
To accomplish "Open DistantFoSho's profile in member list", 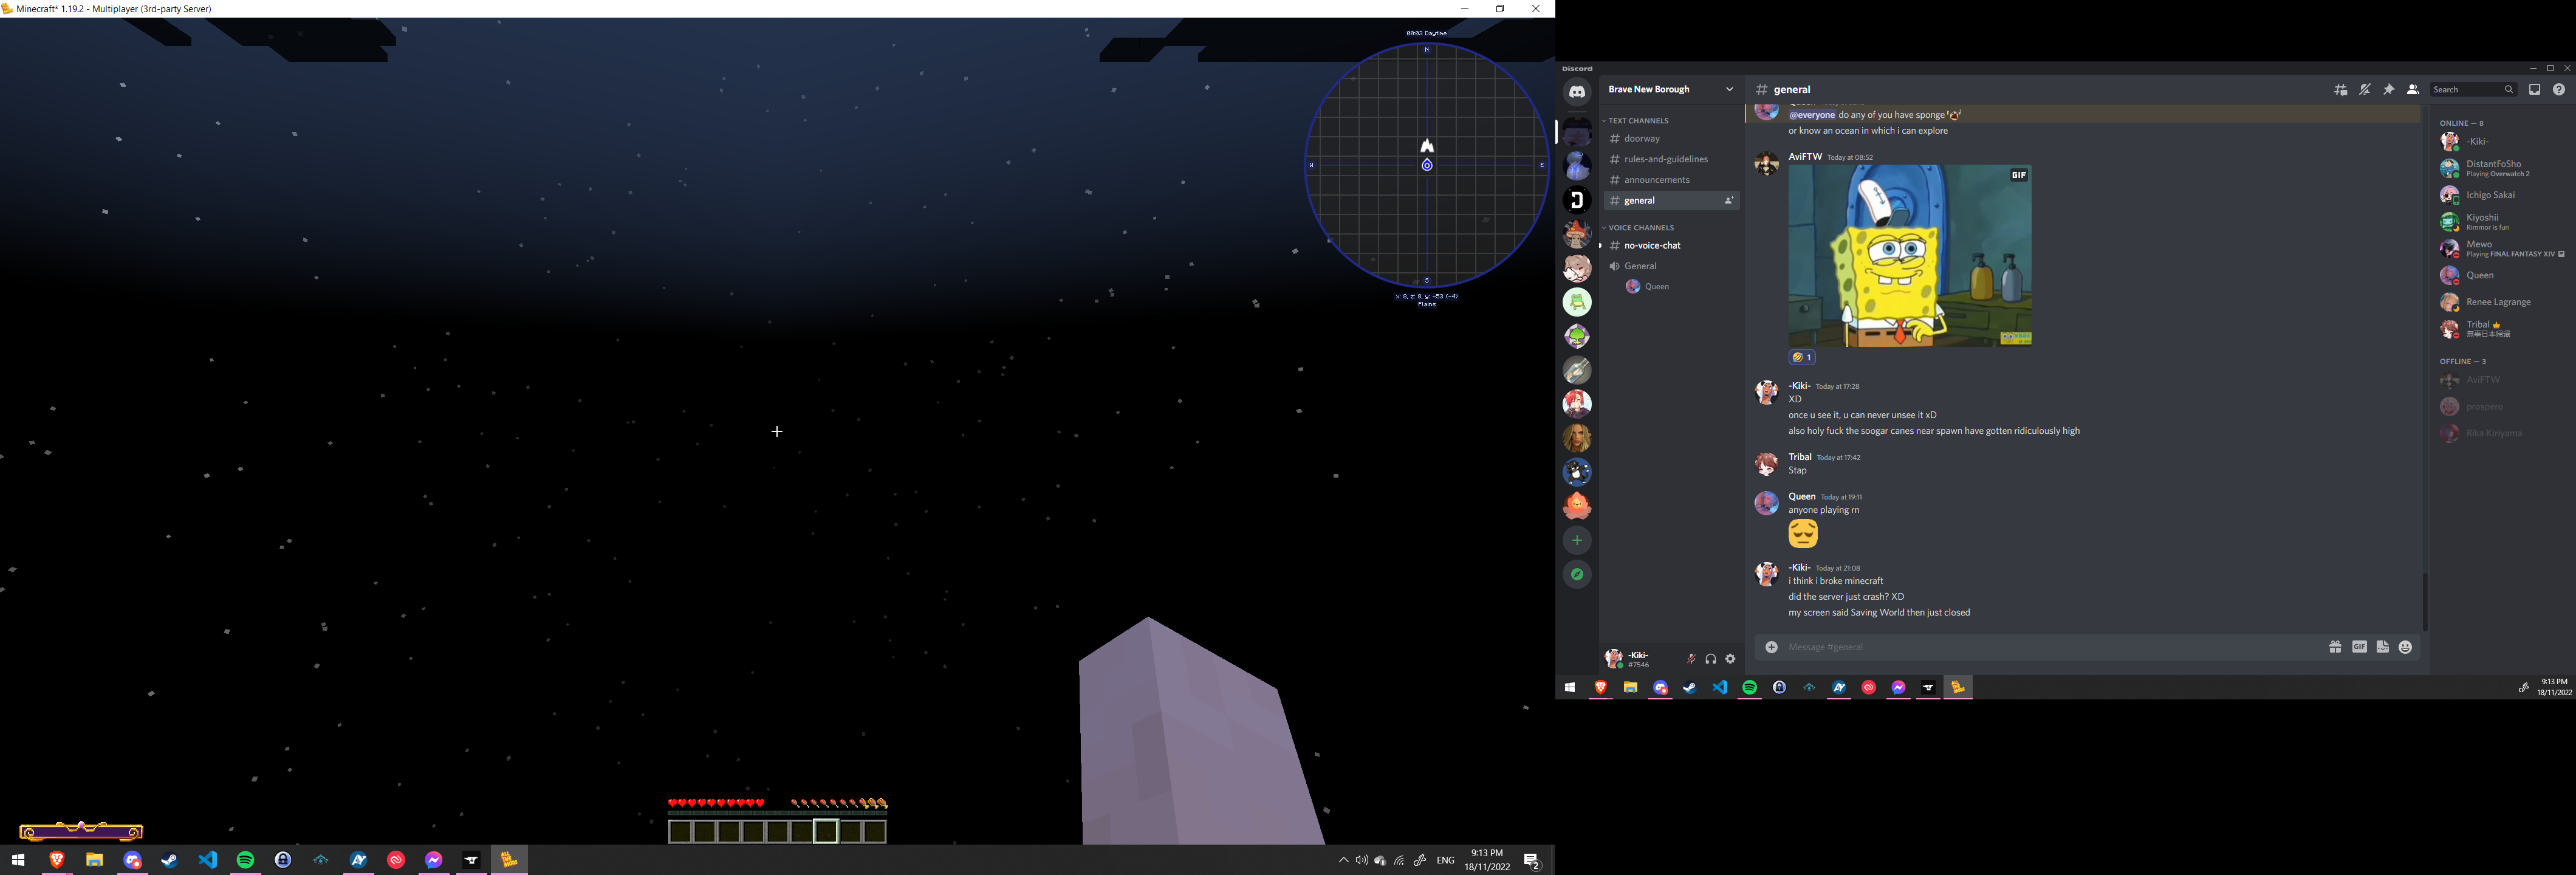I will point(2503,168).
